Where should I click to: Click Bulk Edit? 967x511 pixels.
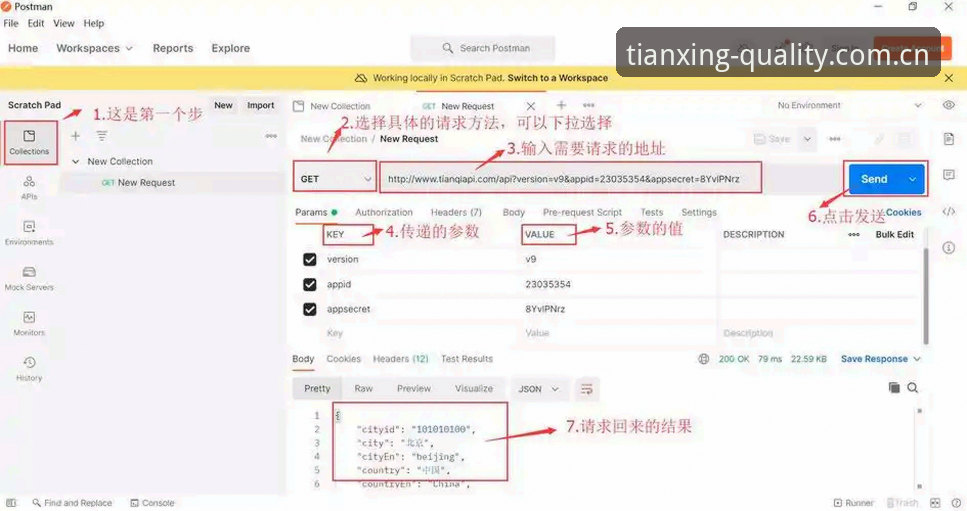click(x=894, y=234)
